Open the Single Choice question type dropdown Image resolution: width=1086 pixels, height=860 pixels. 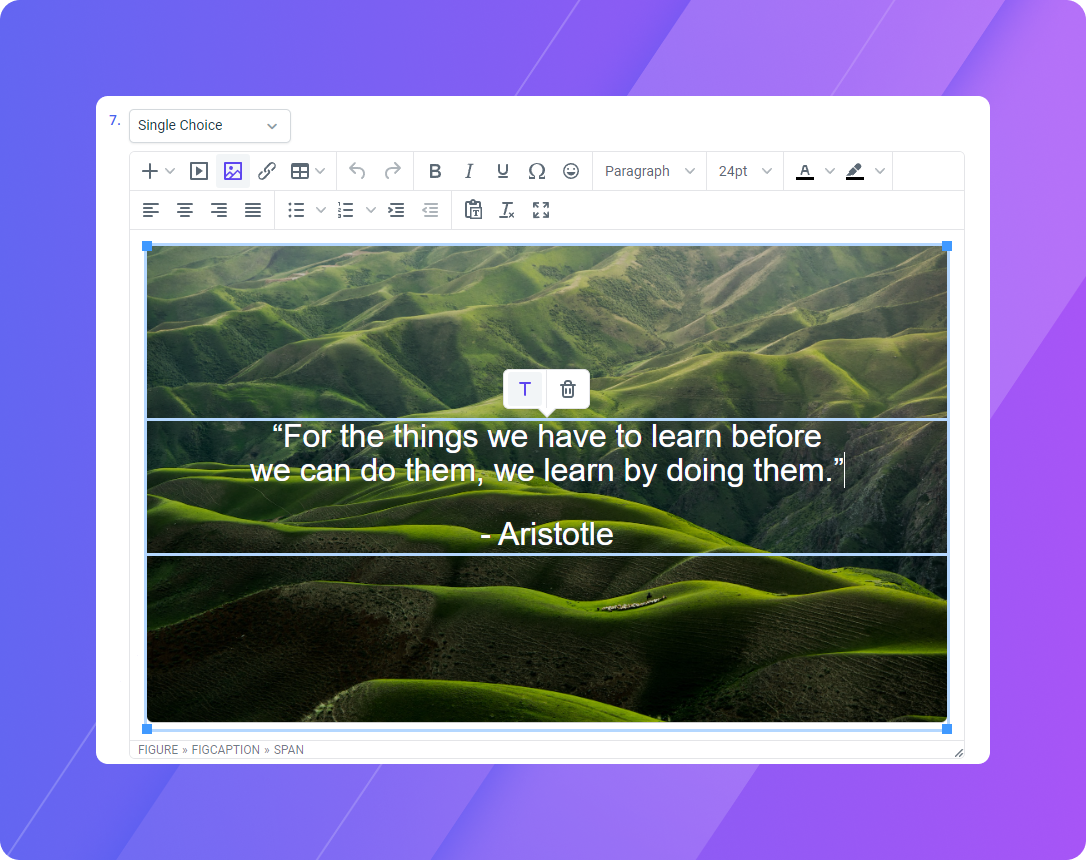click(x=209, y=125)
